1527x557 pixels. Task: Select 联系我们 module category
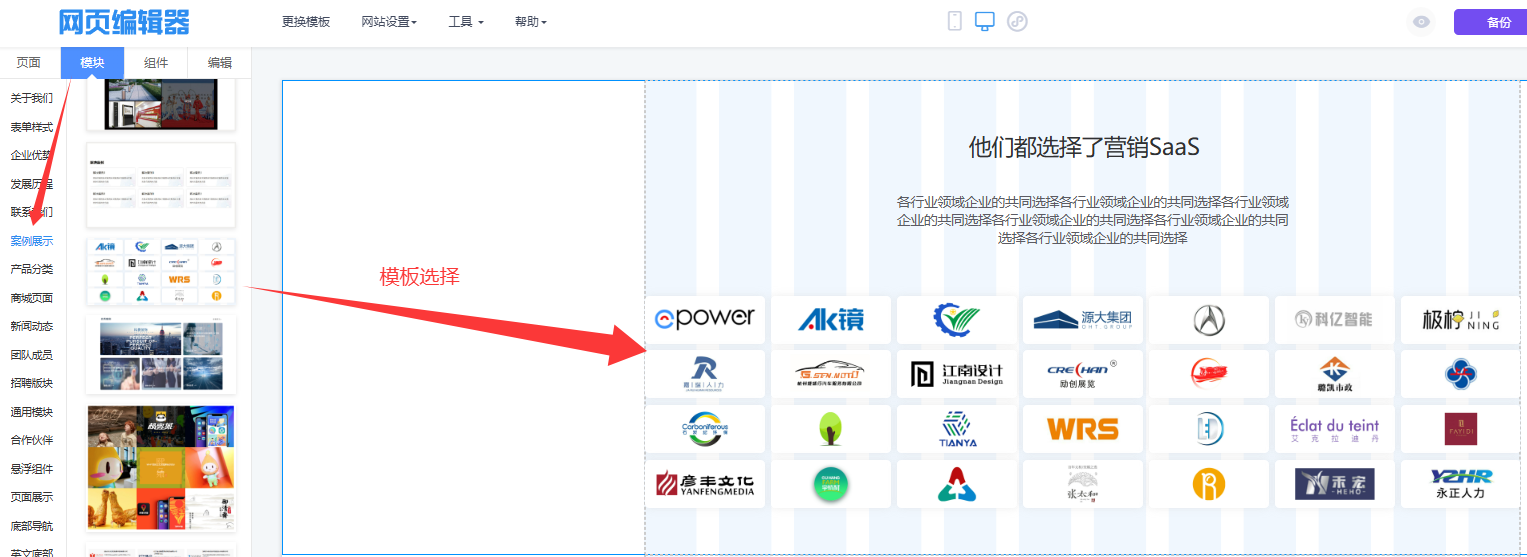click(31, 212)
